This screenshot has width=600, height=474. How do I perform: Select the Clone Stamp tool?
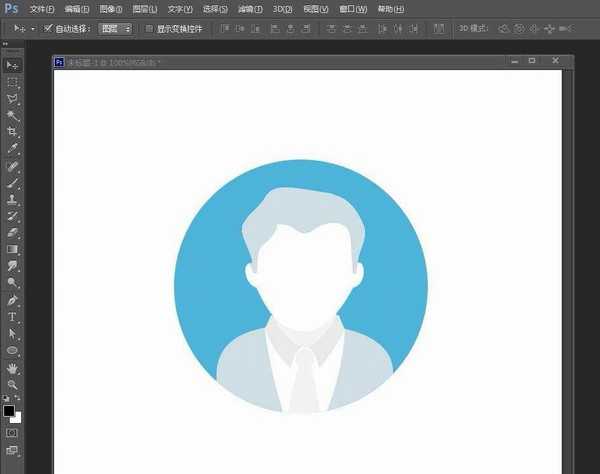(x=13, y=199)
